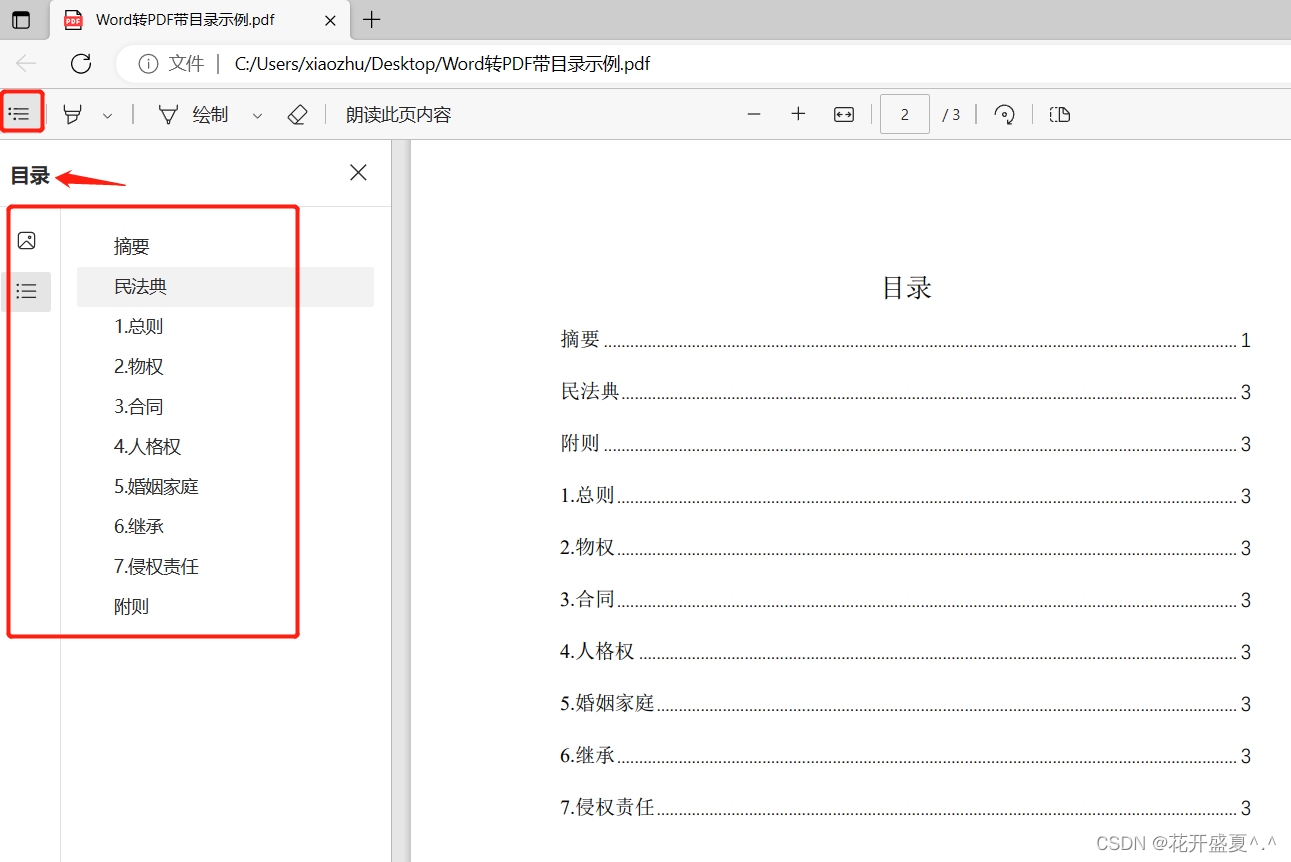1291x862 pixels.
Task: Zoom in with the plus icon
Action: (x=798, y=115)
